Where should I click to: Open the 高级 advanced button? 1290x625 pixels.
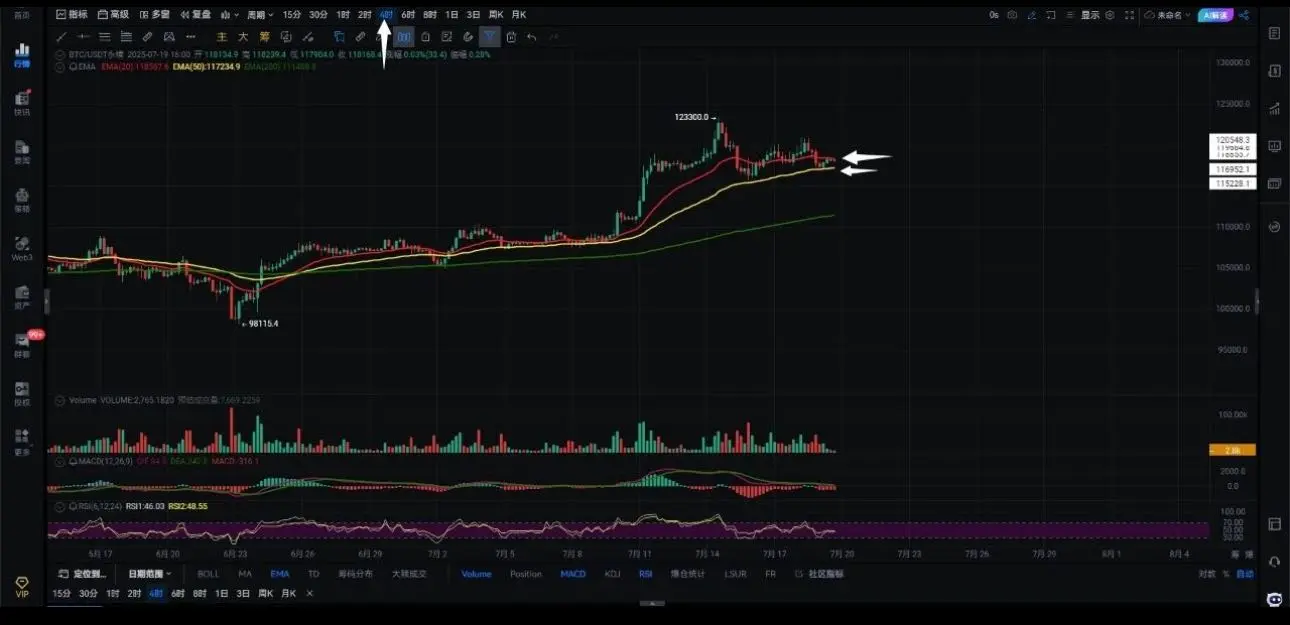point(113,15)
